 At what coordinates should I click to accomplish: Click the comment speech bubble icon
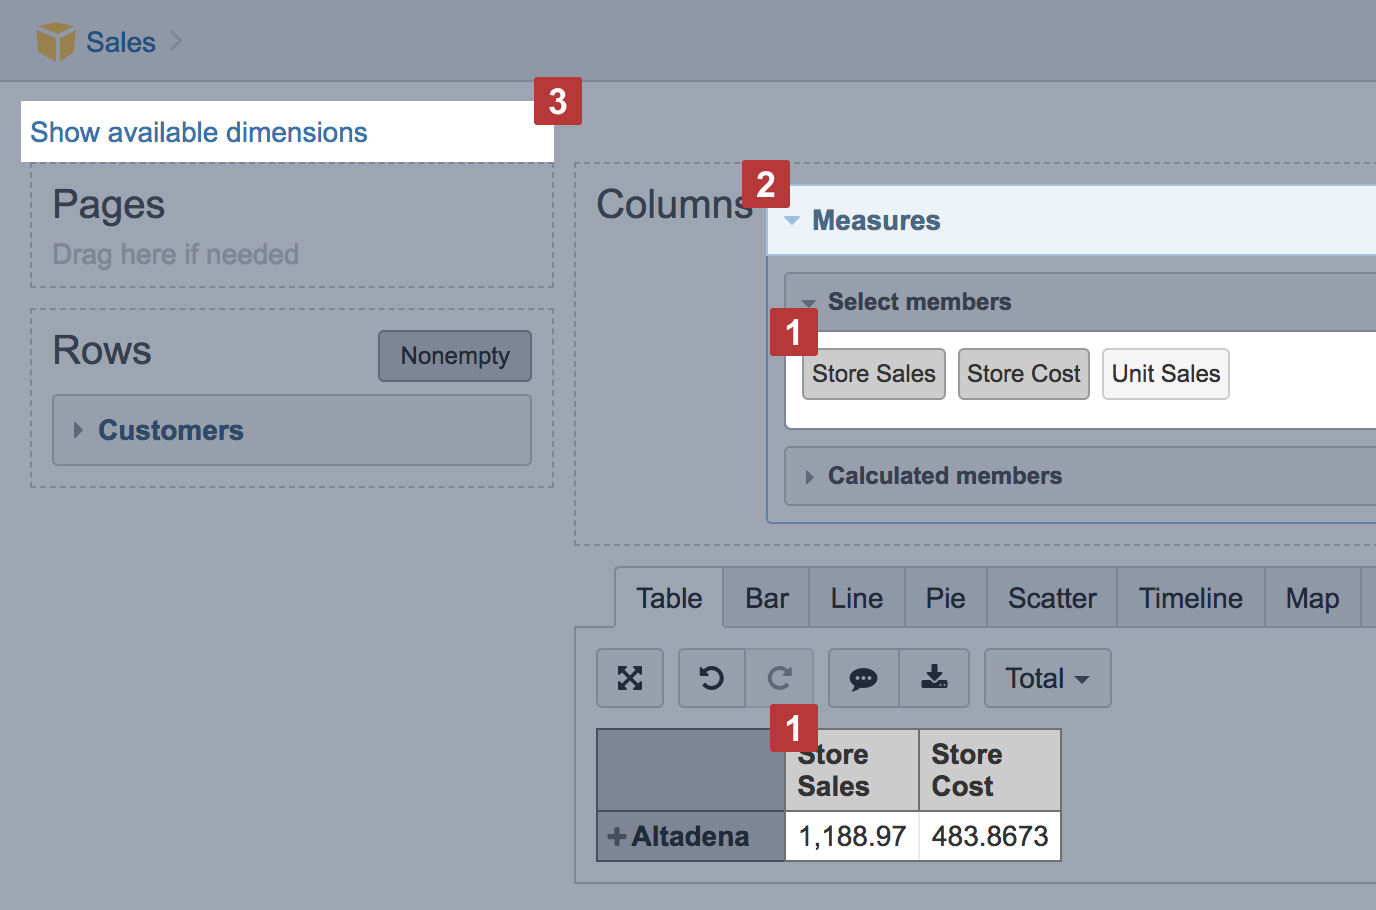[x=863, y=678]
